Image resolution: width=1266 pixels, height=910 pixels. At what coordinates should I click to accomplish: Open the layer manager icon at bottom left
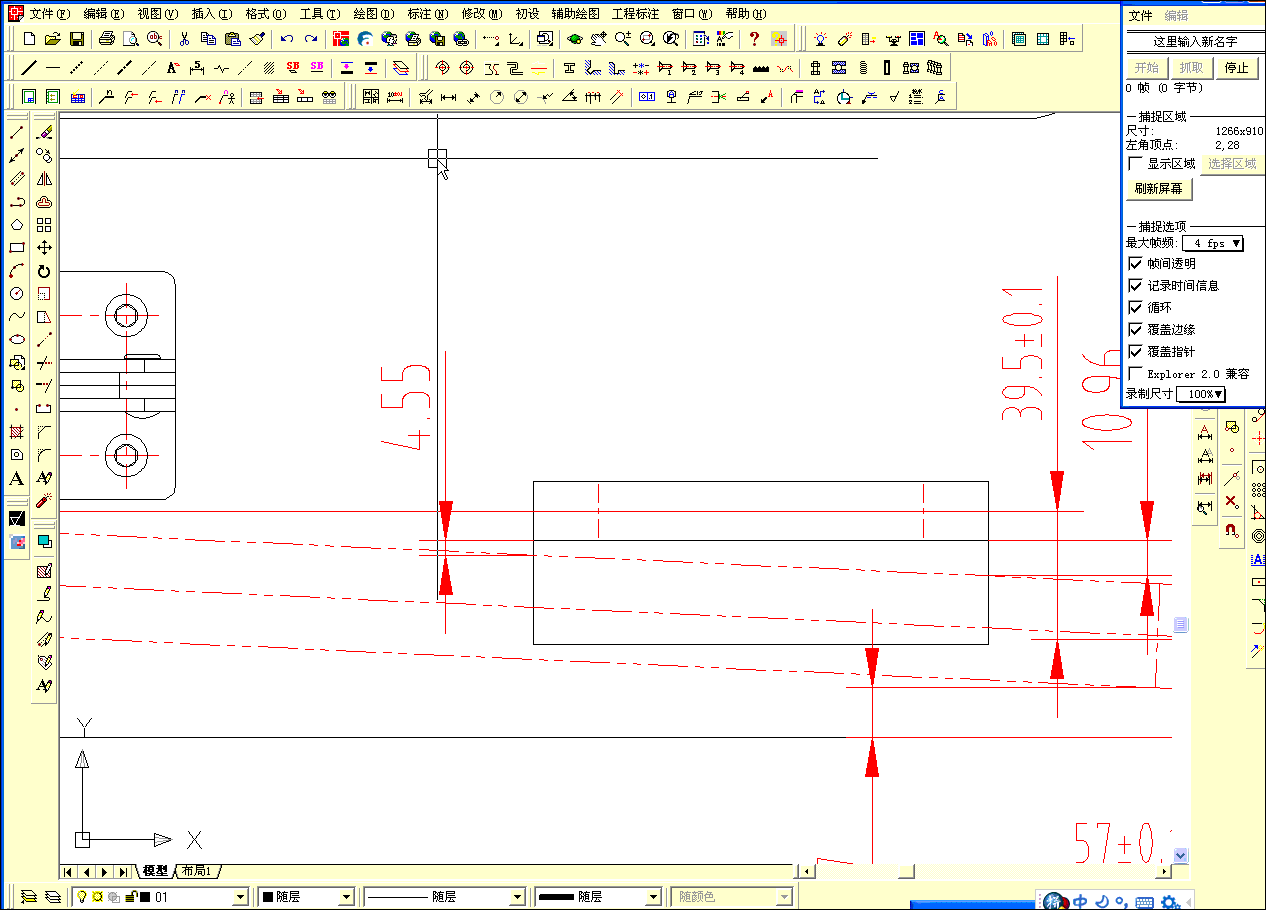tap(29, 897)
